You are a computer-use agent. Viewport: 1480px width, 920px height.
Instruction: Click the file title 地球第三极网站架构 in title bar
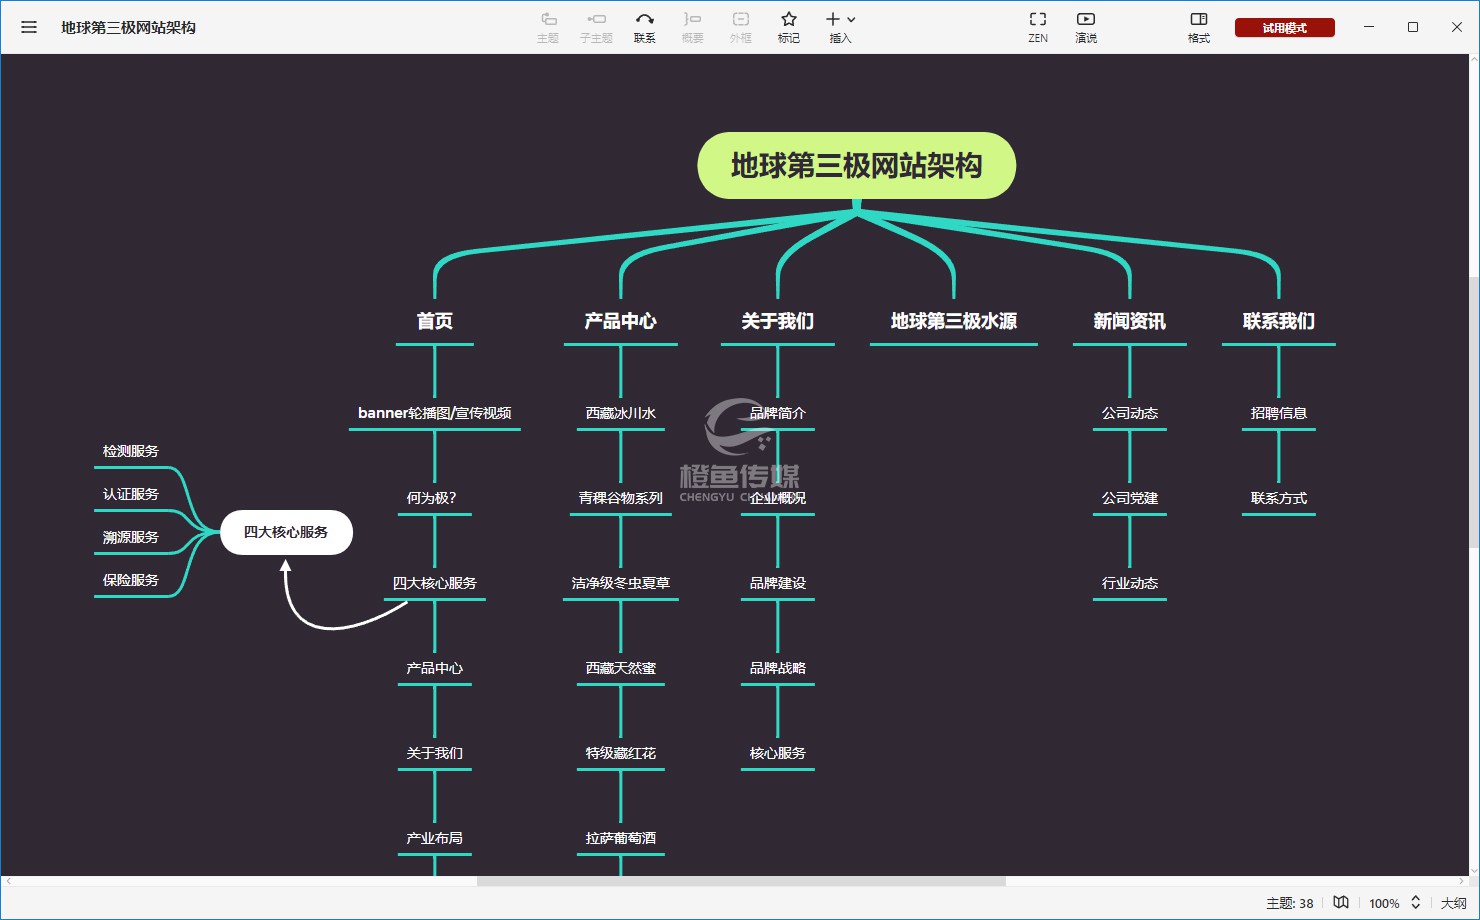pyautogui.click(x=128, y=27)
